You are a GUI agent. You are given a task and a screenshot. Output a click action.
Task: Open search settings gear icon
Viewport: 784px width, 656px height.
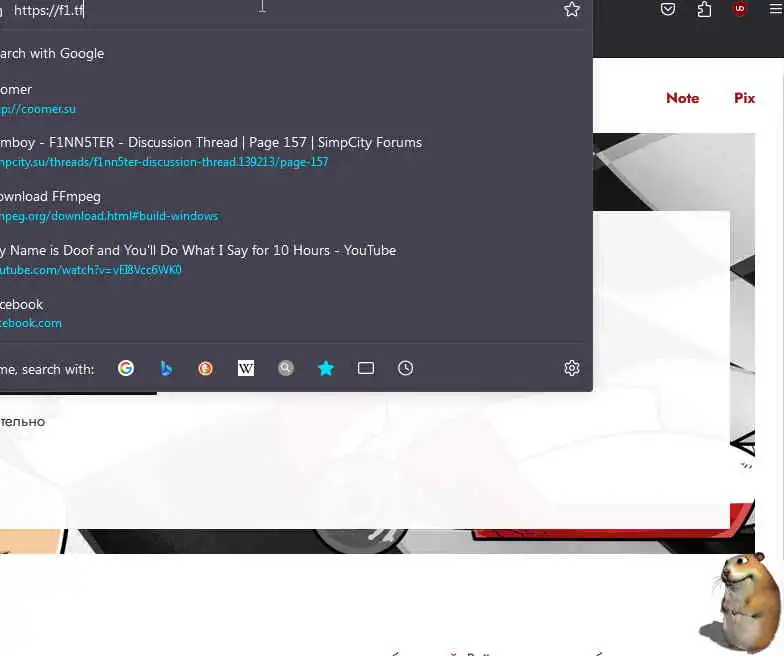click(572, 368)
